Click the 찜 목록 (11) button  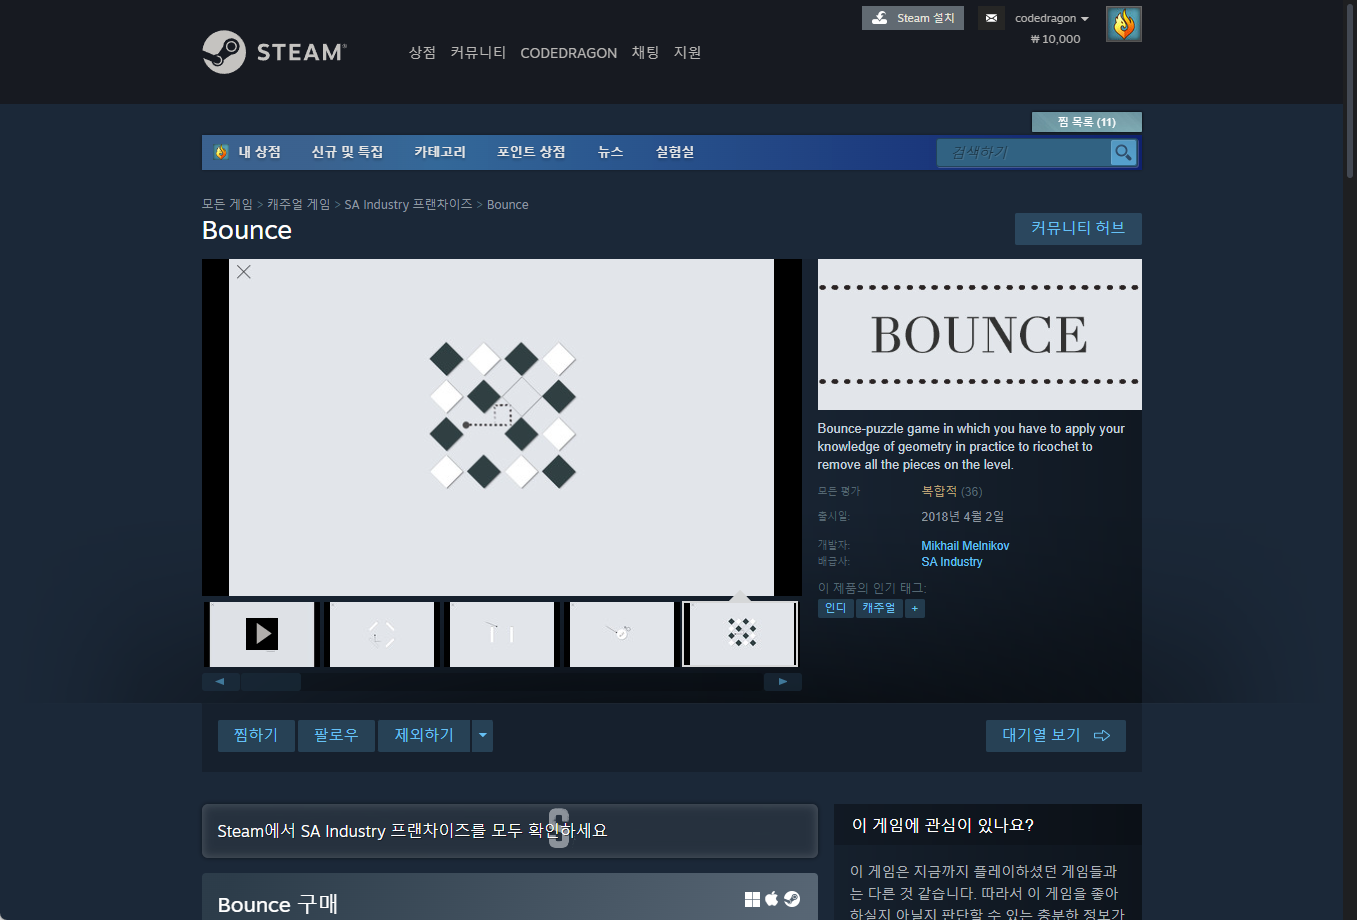(x=1086, y=122)
